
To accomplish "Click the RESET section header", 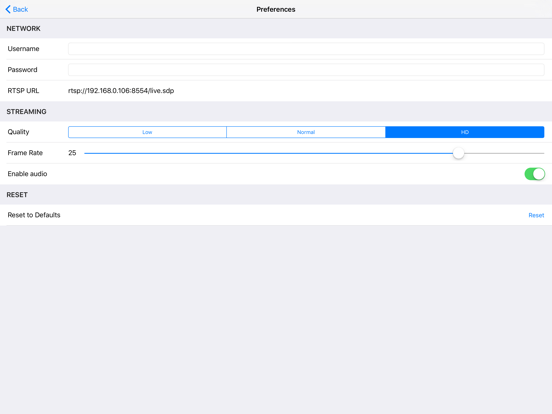I will pos(17,195).
